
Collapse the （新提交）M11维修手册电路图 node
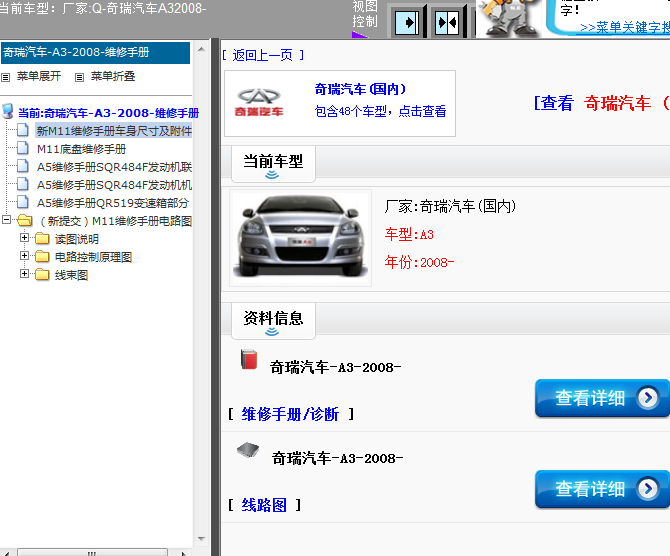6,220
